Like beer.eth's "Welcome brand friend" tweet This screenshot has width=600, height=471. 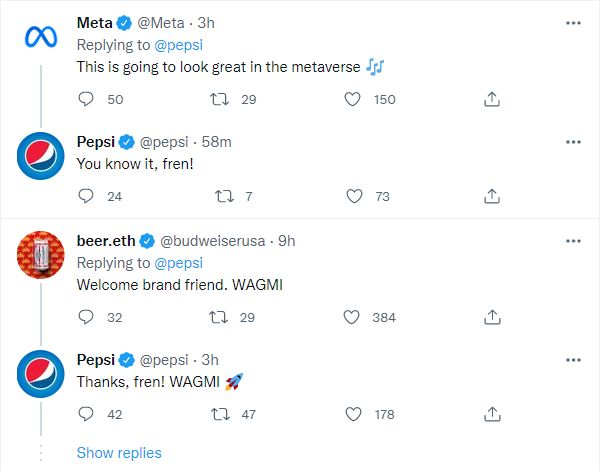351,317
